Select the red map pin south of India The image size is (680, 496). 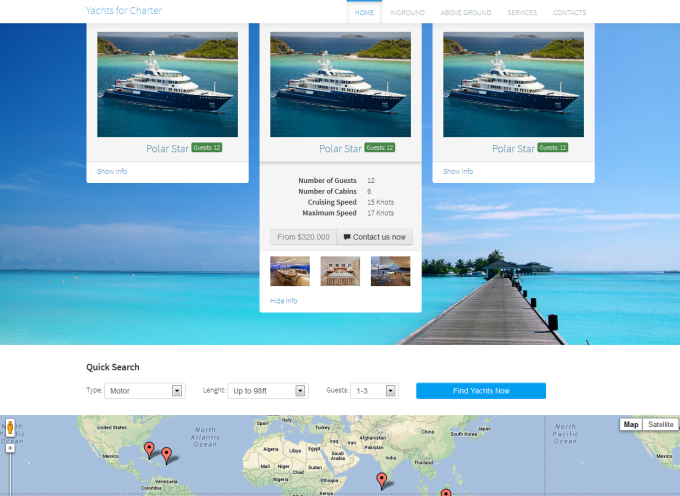pyautogui.click(x=381, y=480)
